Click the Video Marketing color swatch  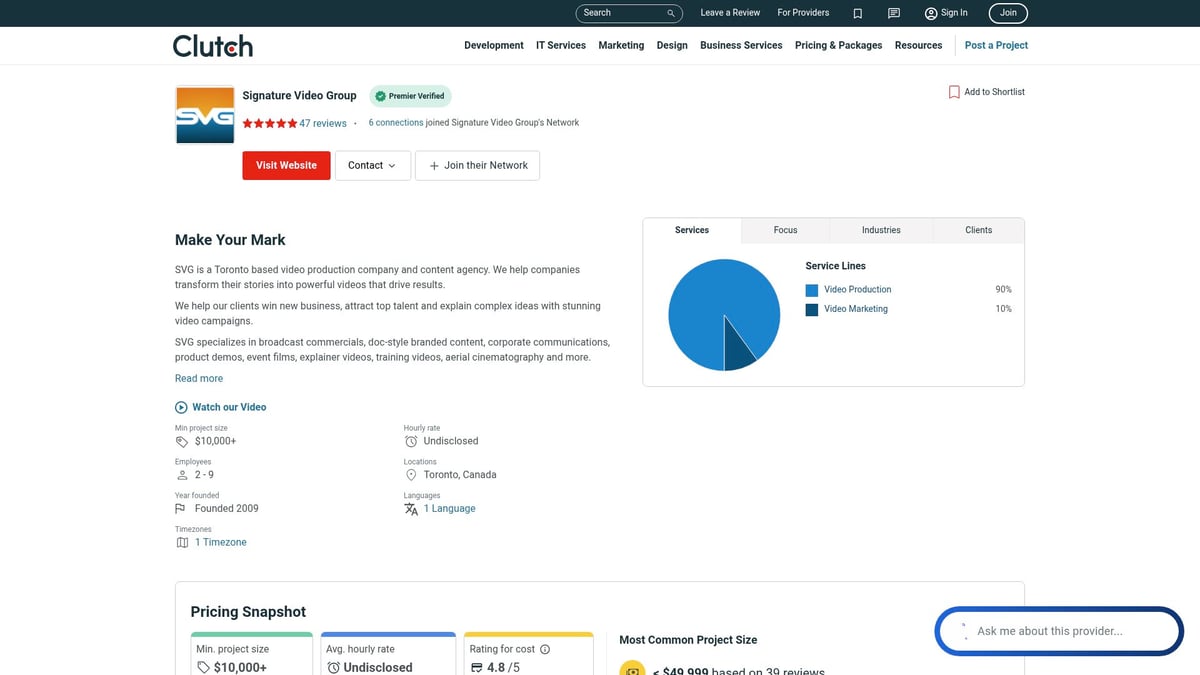(x=812, y=310)
